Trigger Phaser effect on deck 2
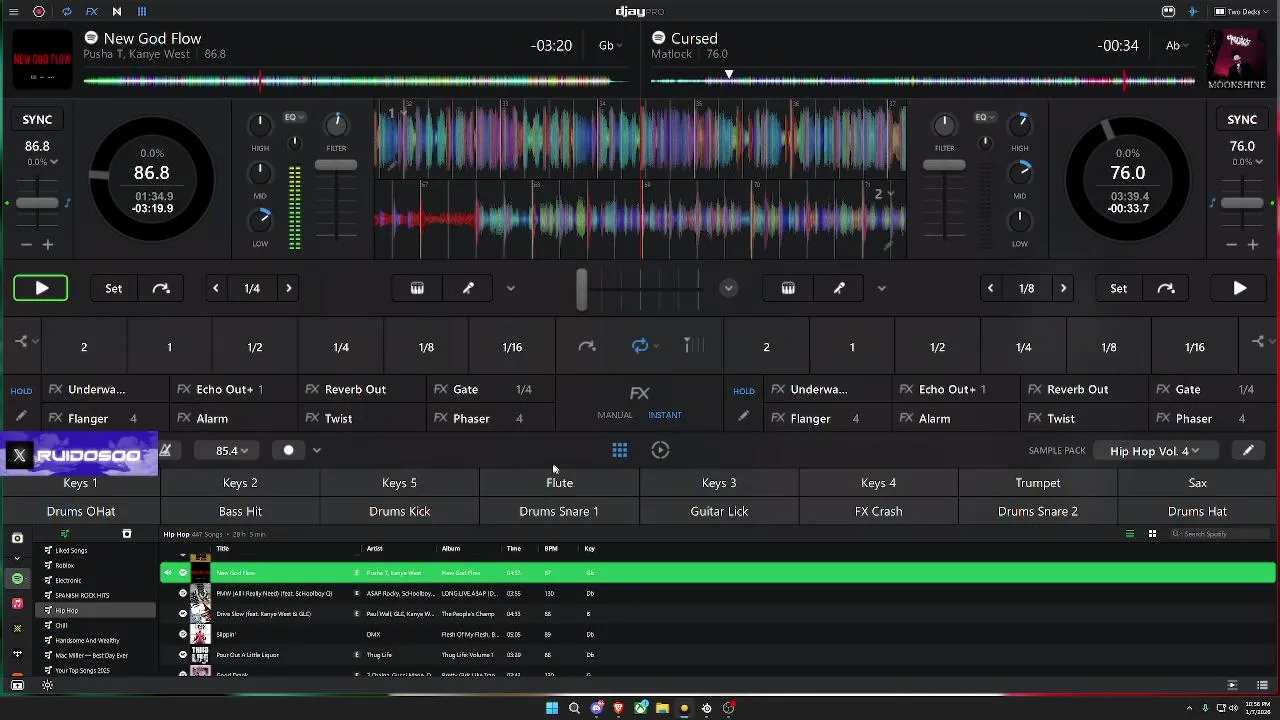The height and width of the screenshot is (720, 1280). pyautogui.click(x=1214, y=418)
